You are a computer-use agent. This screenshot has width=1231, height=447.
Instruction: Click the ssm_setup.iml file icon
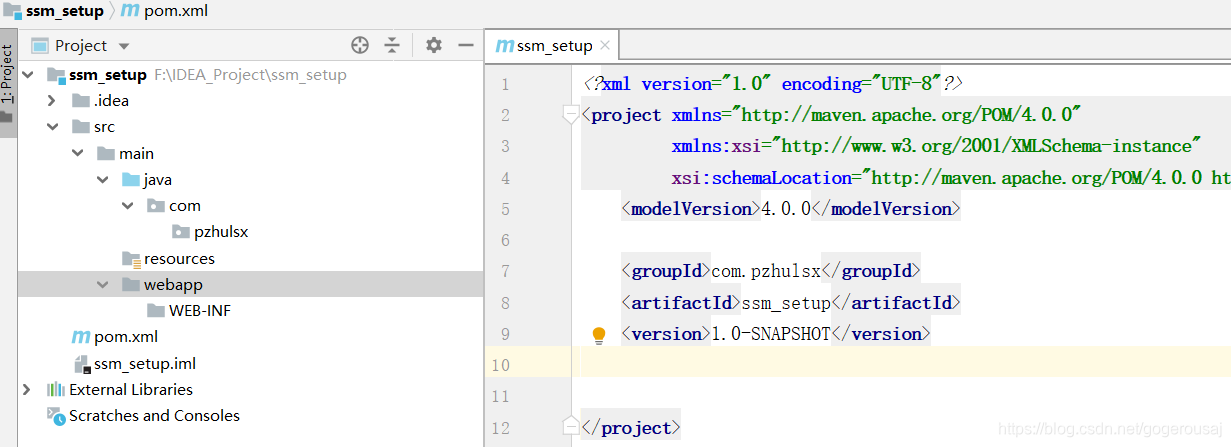[80, 364]
